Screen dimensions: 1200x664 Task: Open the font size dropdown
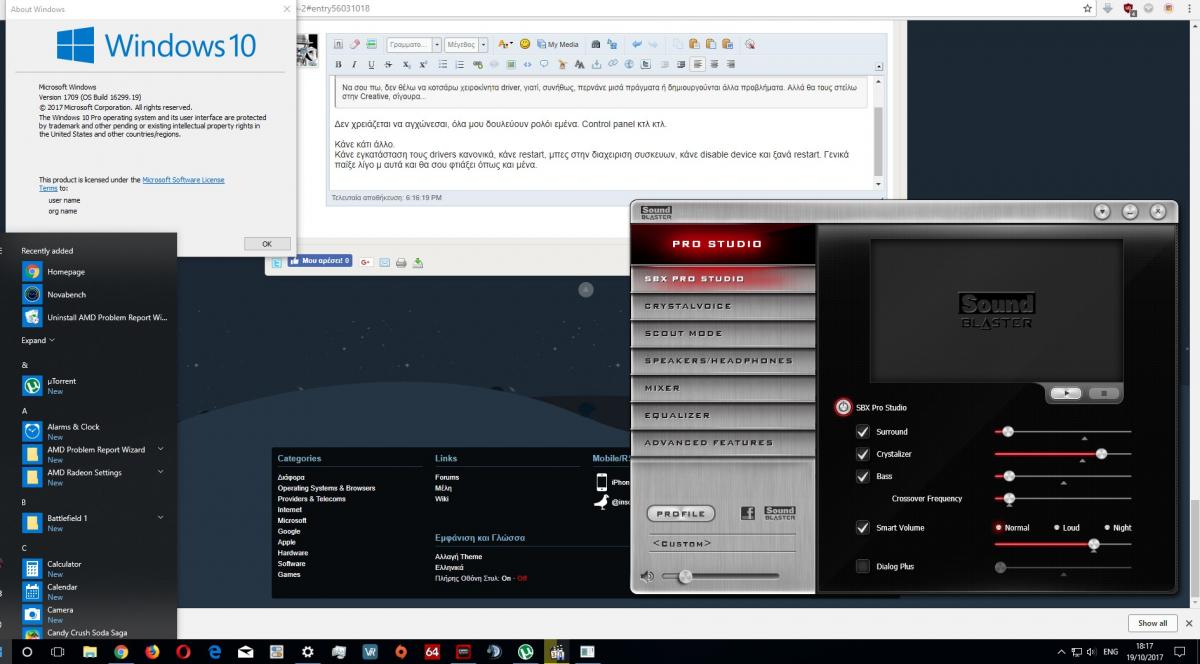466,44
